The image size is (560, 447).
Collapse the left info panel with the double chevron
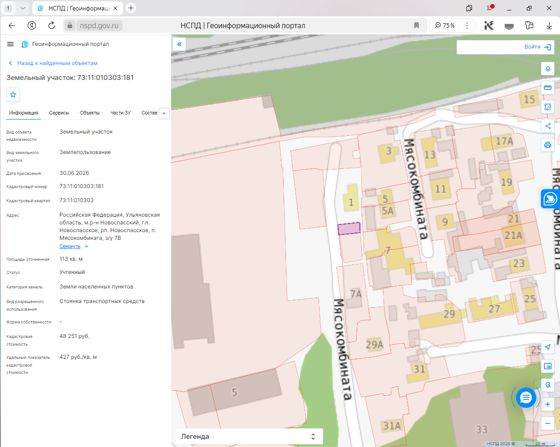179,44
